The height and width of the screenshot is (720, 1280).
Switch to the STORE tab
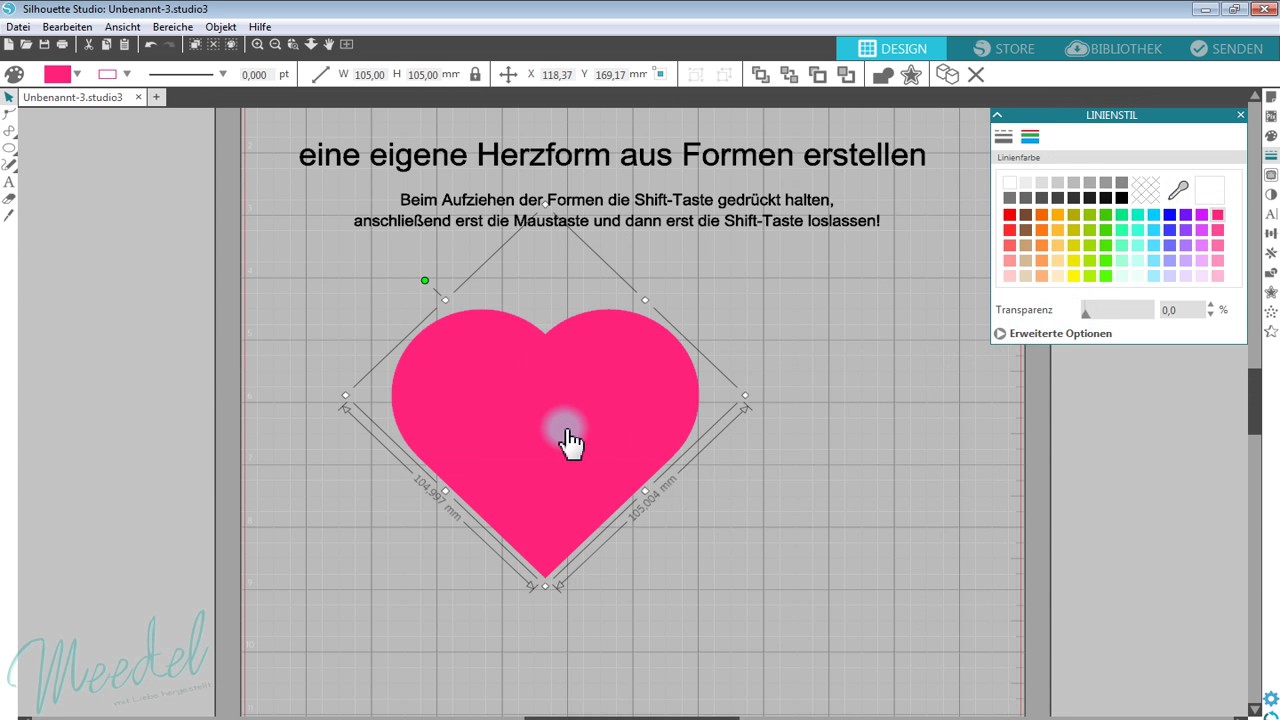tap(1003, 48)
